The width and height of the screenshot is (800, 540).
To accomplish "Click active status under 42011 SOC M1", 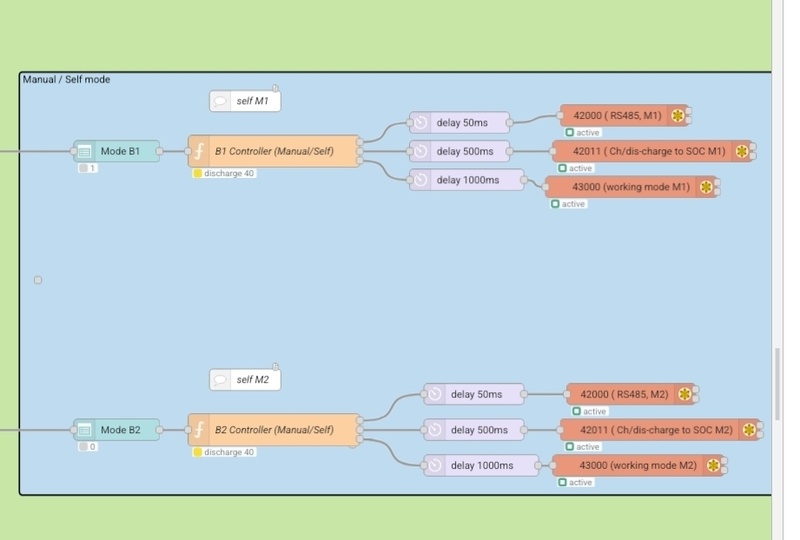I will click(576, 168).
